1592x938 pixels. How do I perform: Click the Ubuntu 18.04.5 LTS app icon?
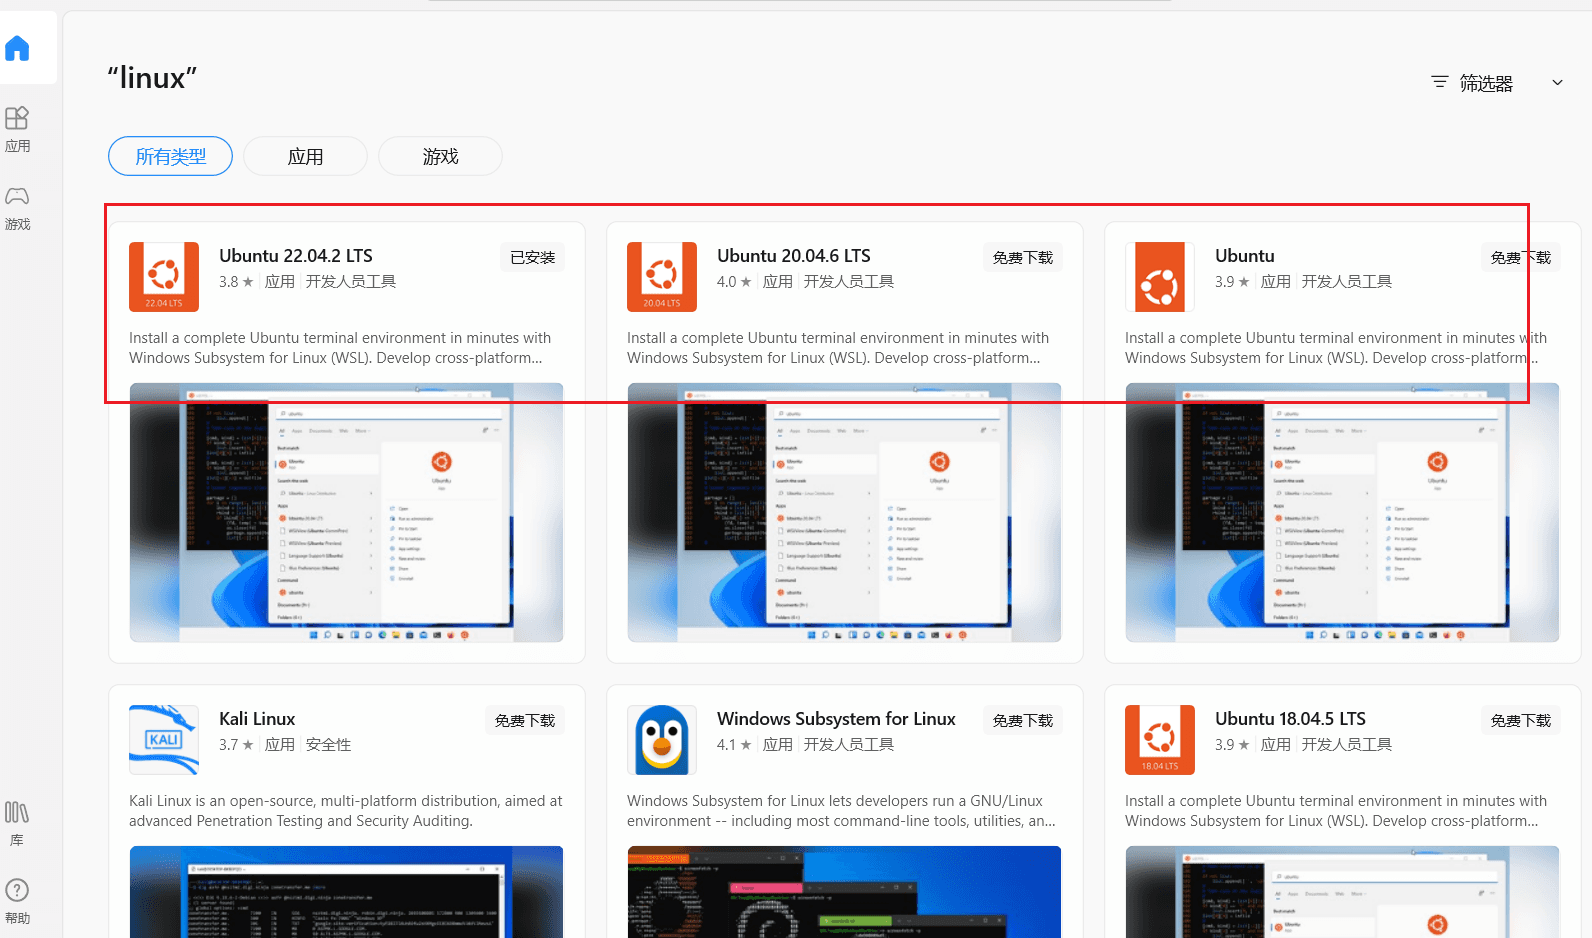(x=1160, y=740)
